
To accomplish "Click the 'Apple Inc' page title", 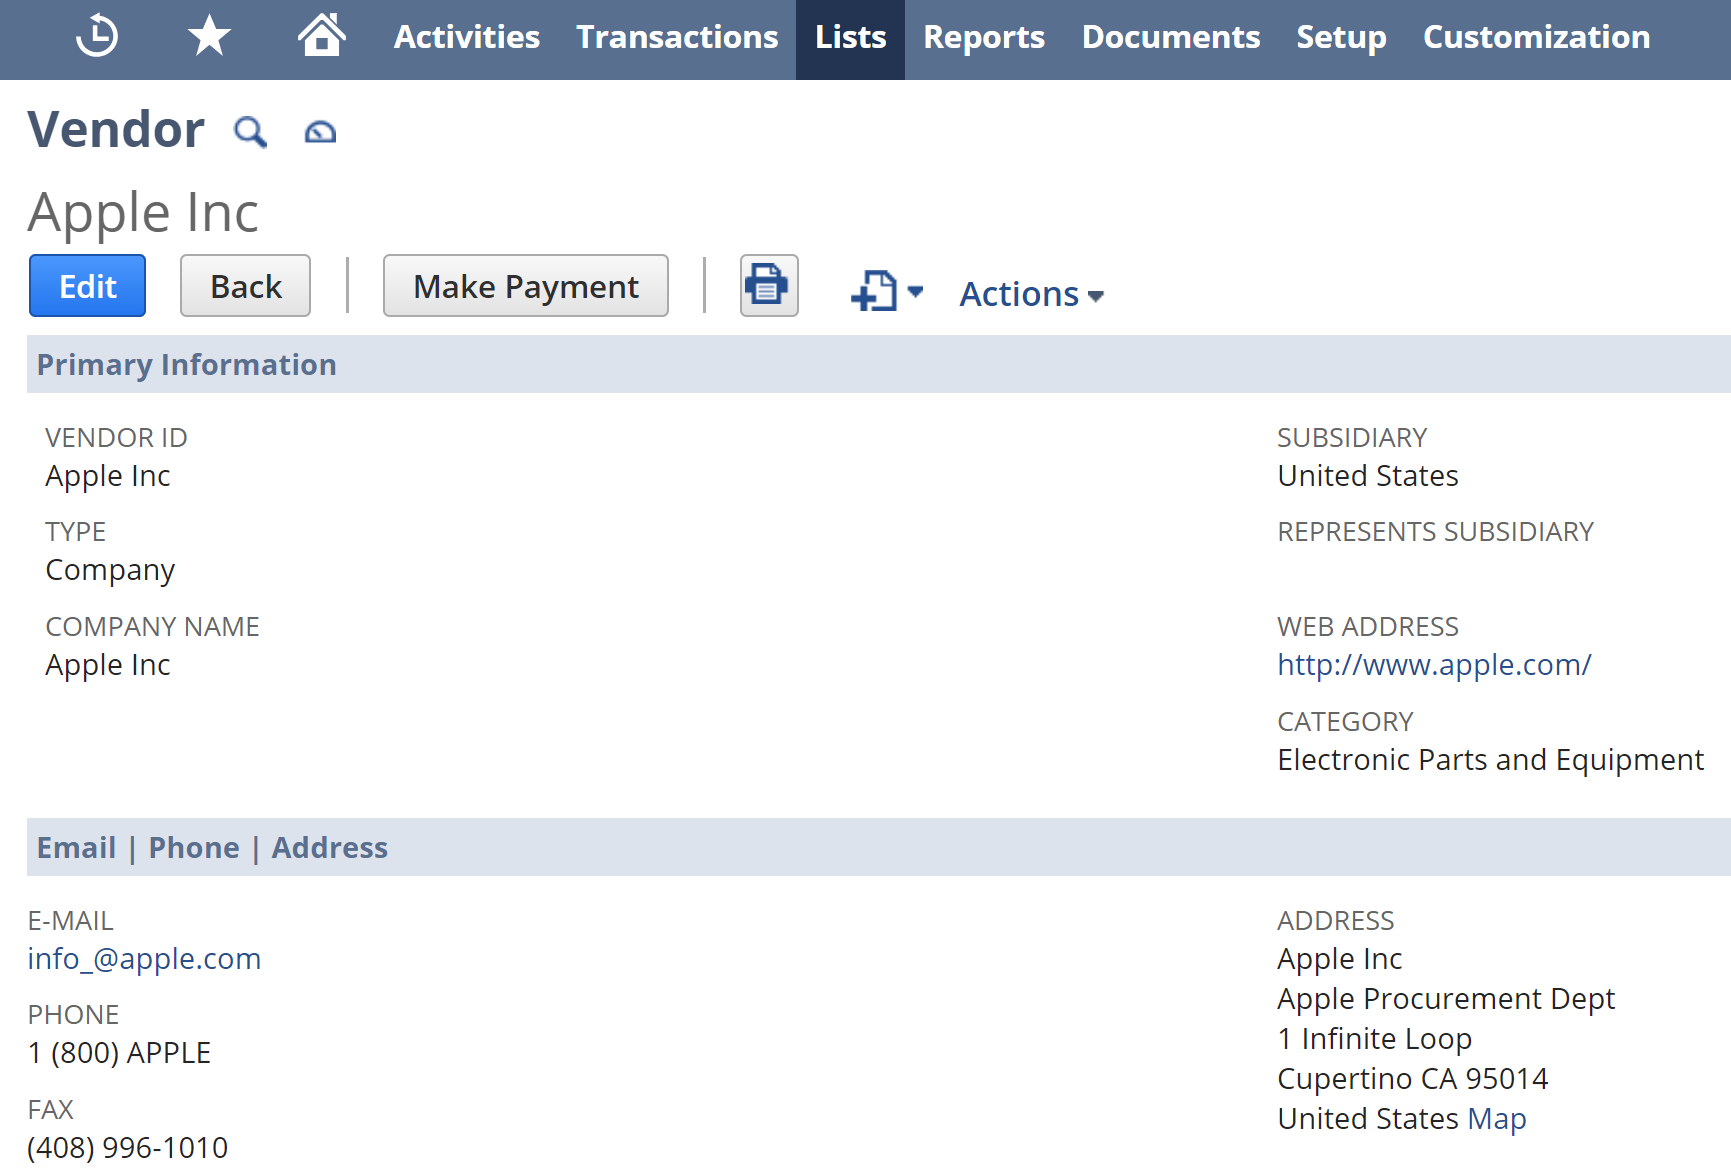I will pyautogui.click(x=143, y=212).
